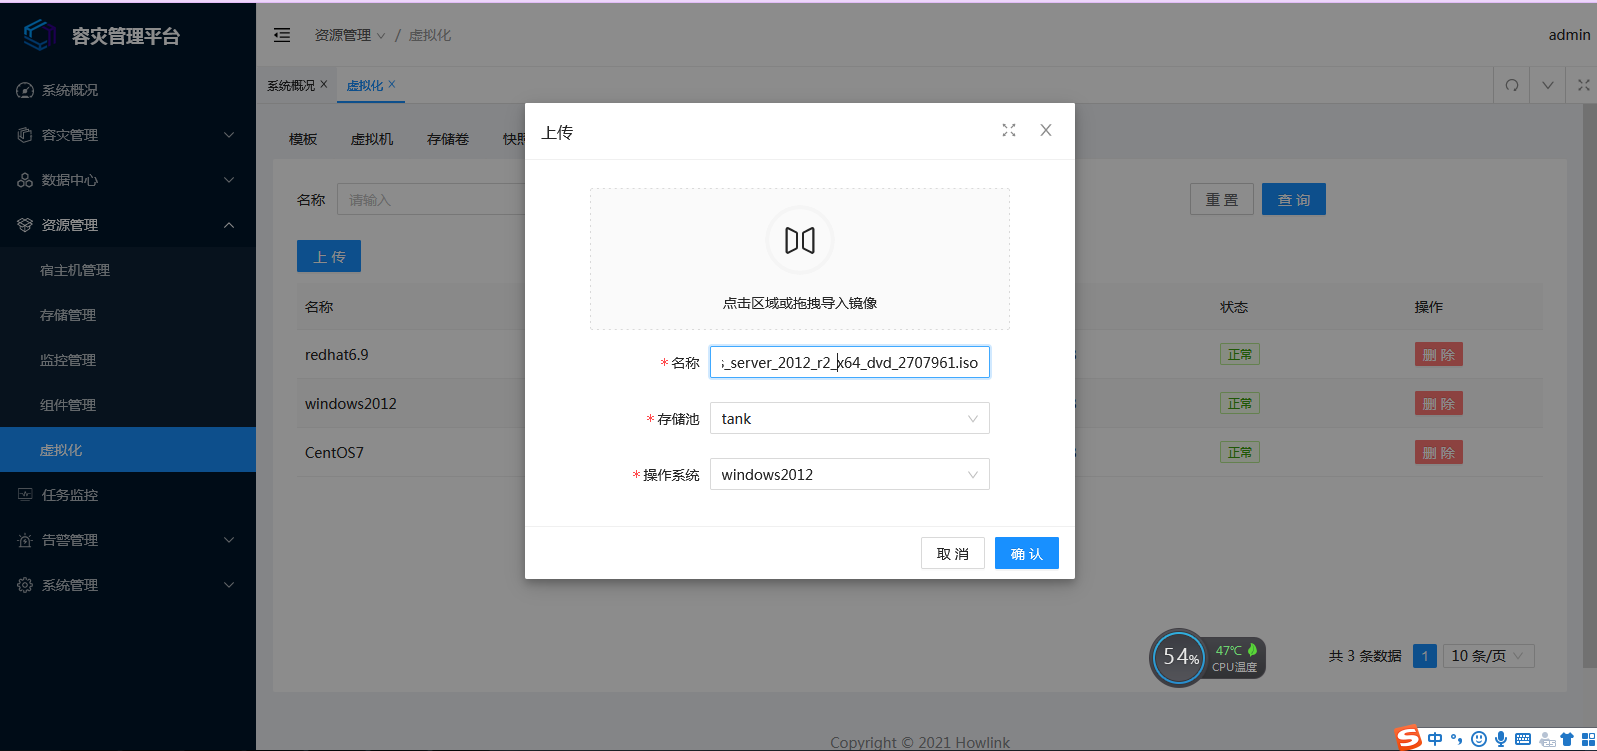Viewport: 1597px width, 751px height.
Task: Click the skin shirt icon in IME bar
Action: 1567,739
